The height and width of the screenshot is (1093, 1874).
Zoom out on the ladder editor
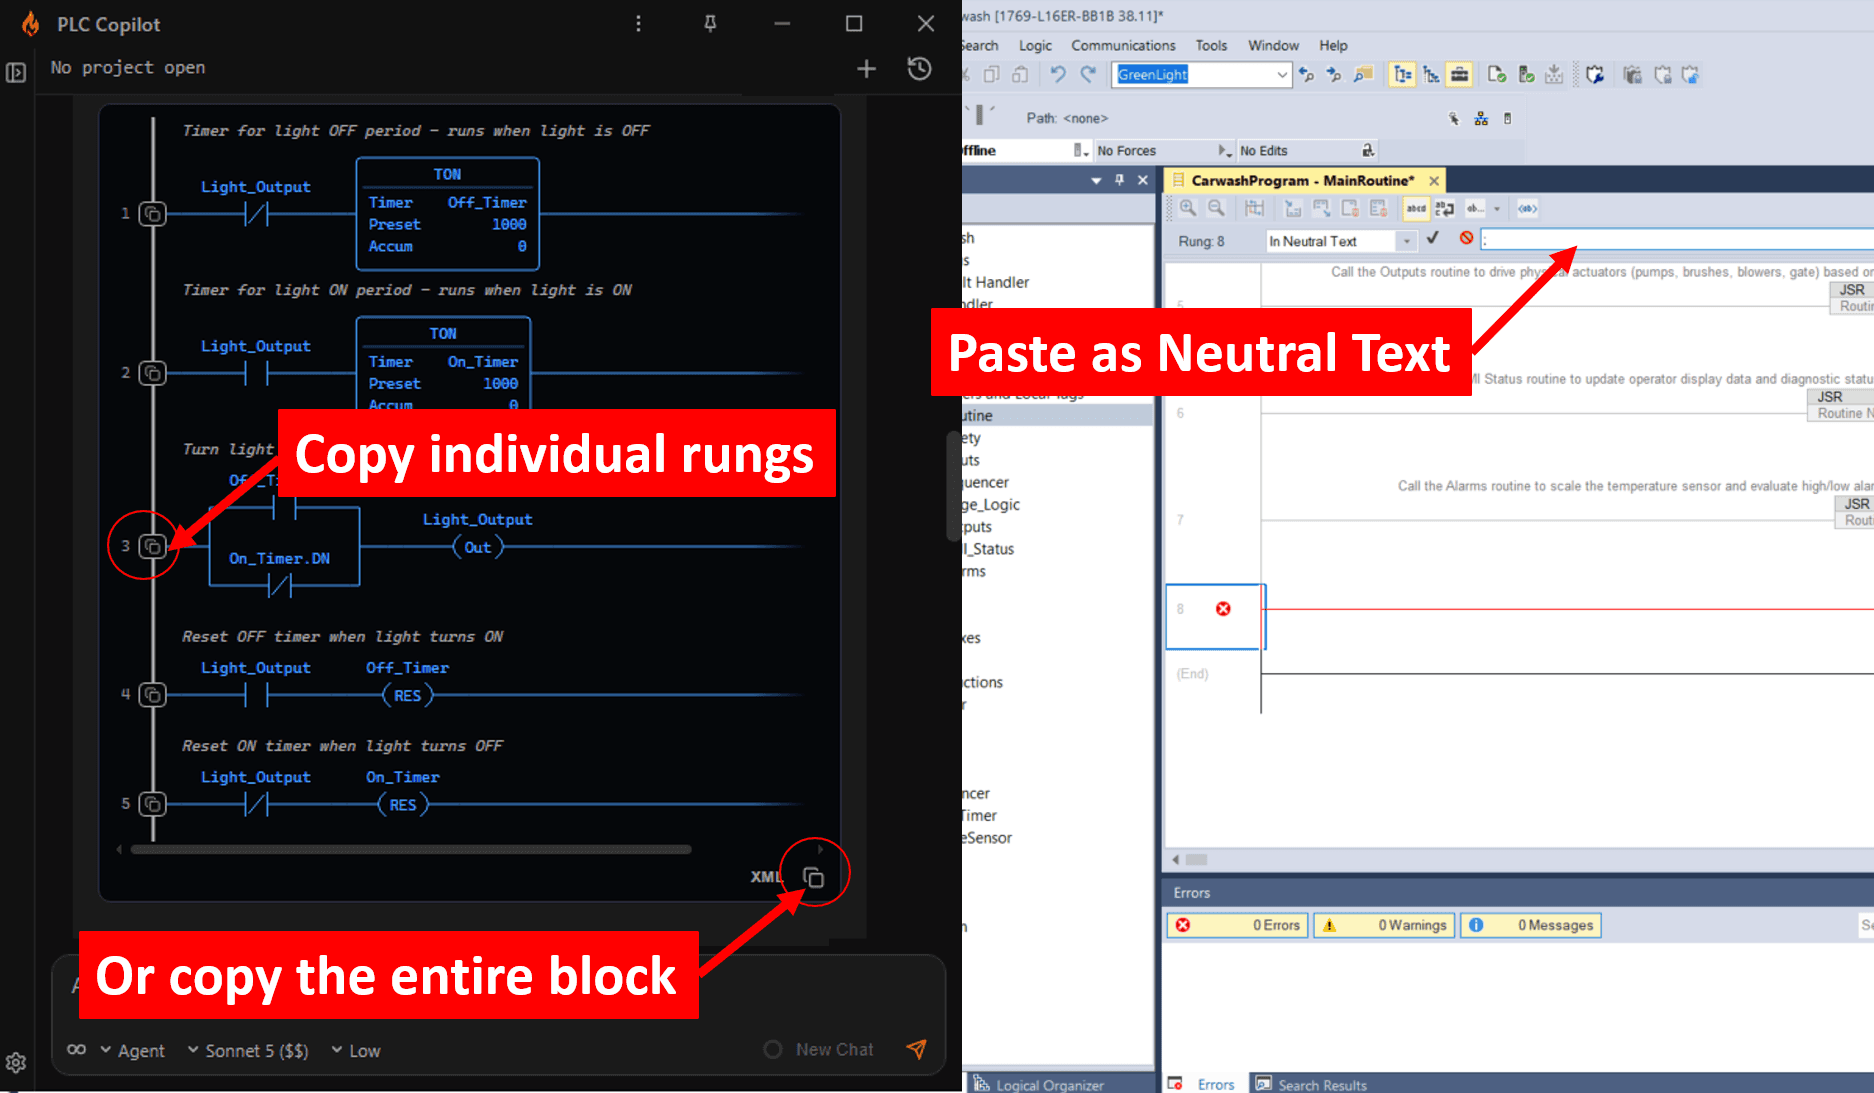[1216, 208]
